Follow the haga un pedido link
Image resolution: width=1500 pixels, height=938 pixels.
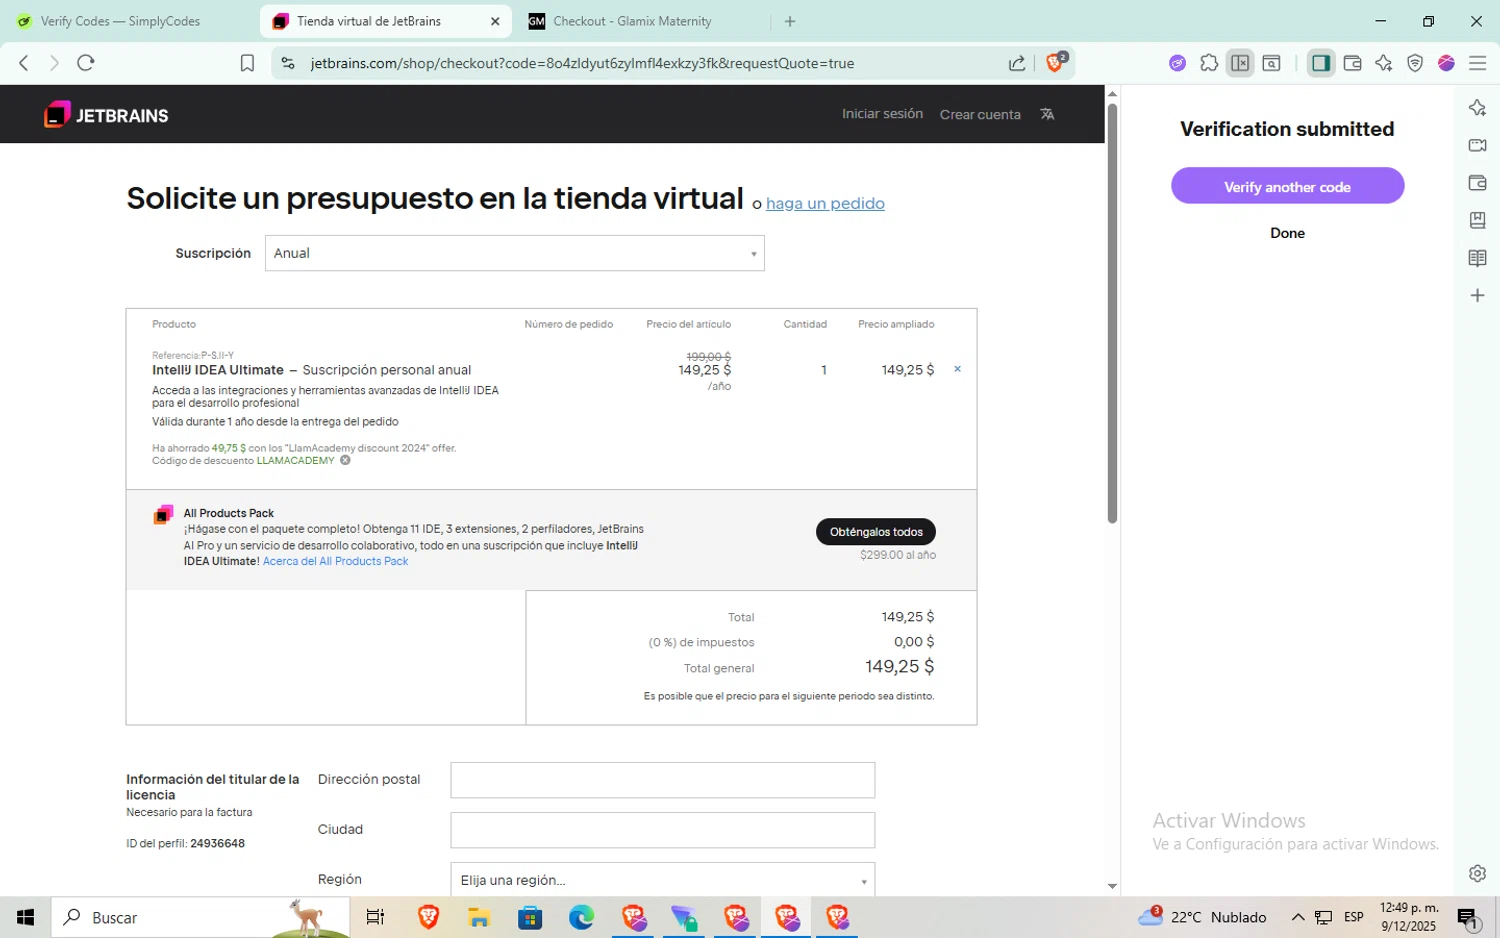825,203
